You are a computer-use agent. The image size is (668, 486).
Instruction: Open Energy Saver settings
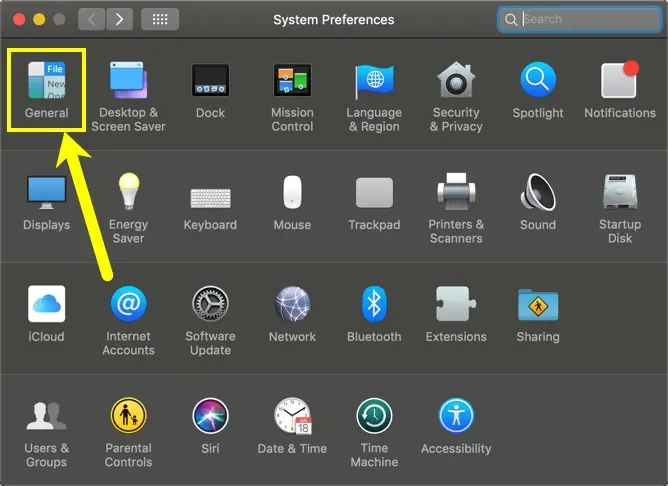128,208
